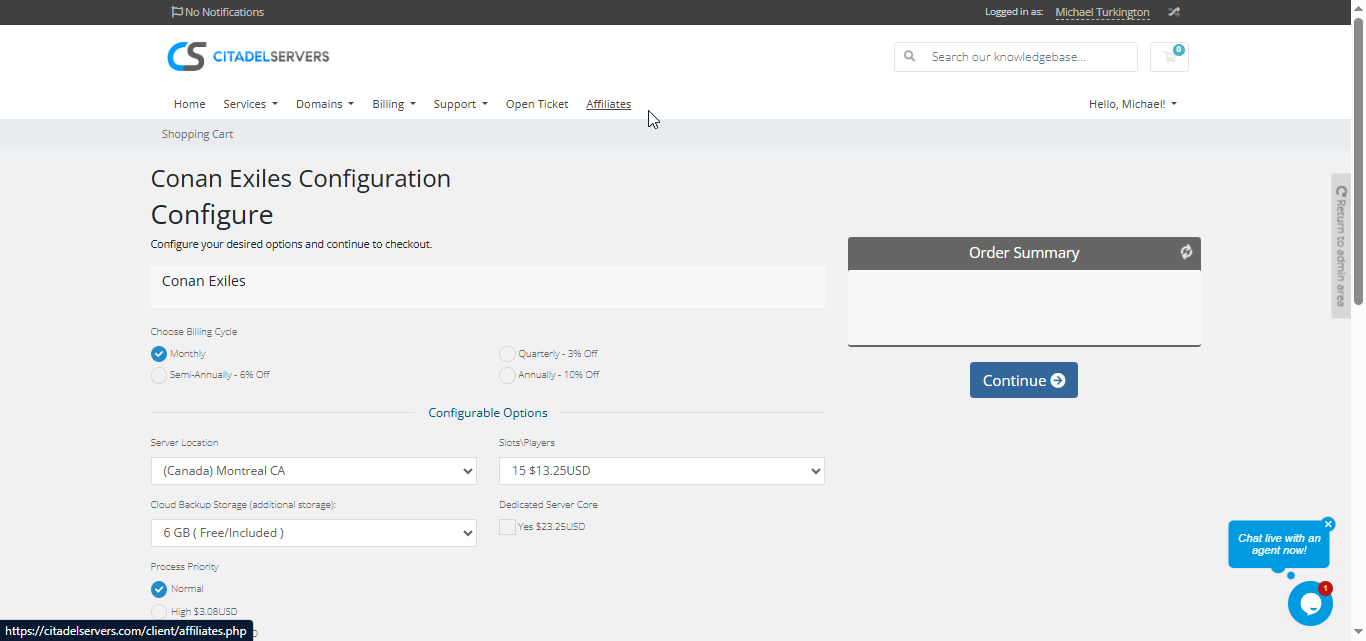Refresh the Order Summary panel
The height and width of the screenshot is (641, 1366).
coord(1186,252)
